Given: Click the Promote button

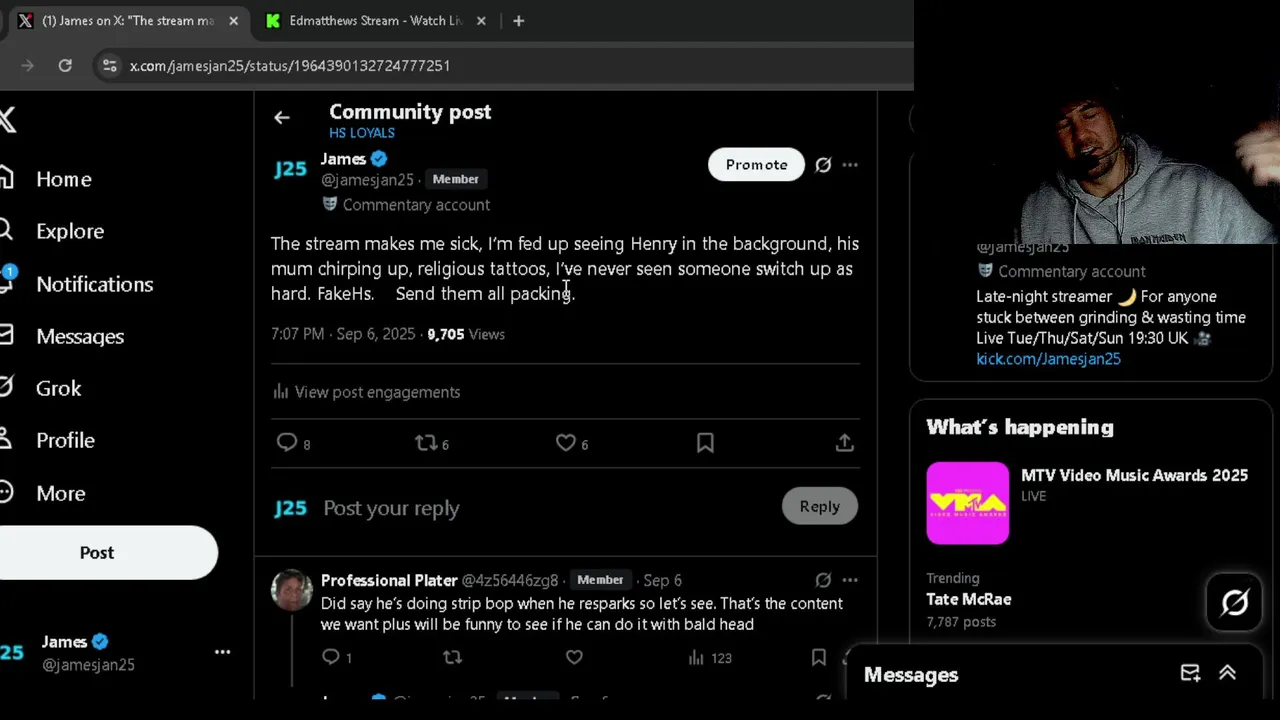Looking at the screenshot, I should tap(756, 165).
